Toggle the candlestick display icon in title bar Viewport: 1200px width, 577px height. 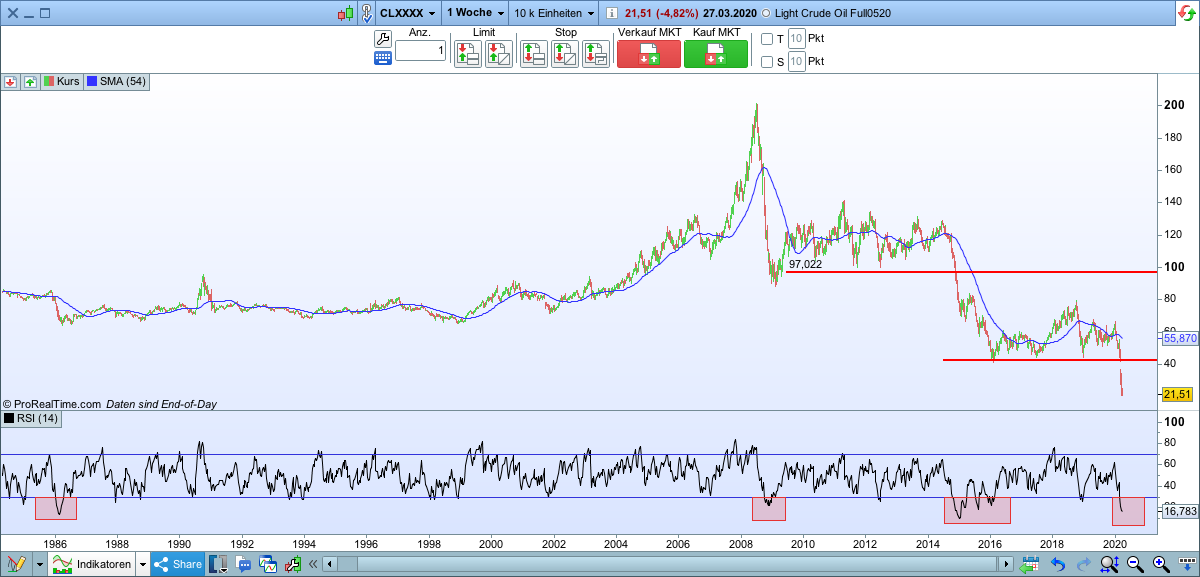(344, 13)
